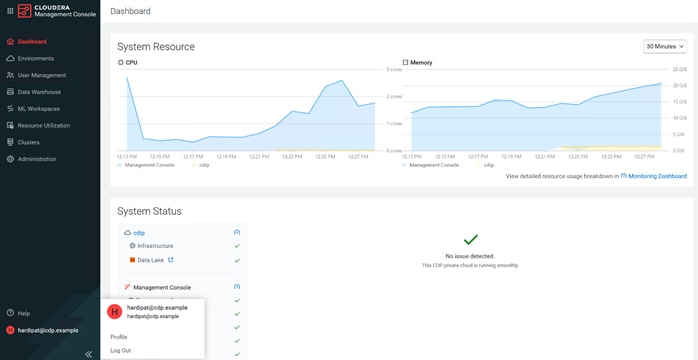The height and width of the screenshot is (360, 698).
Task: Click the ML Workspaces icon
Action: [x=10, y=109]
